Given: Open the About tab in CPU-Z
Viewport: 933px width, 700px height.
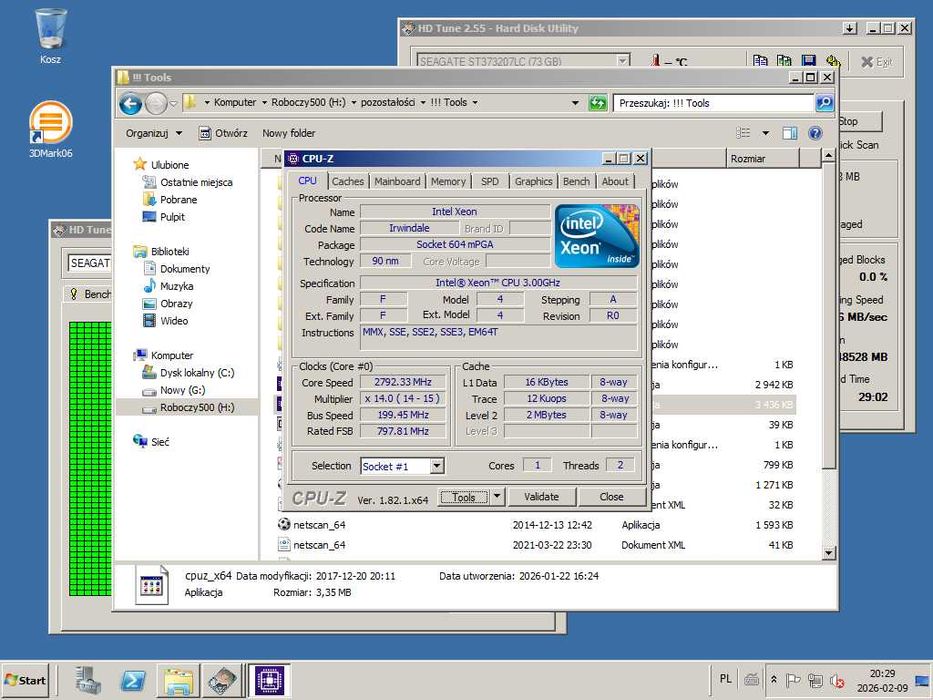Looking at the screenshot, I should (615, 182).
